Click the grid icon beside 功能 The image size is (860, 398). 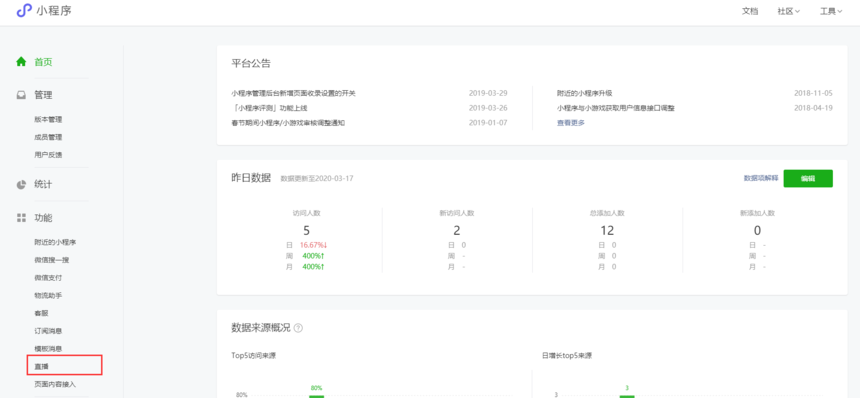click(21, 218)
